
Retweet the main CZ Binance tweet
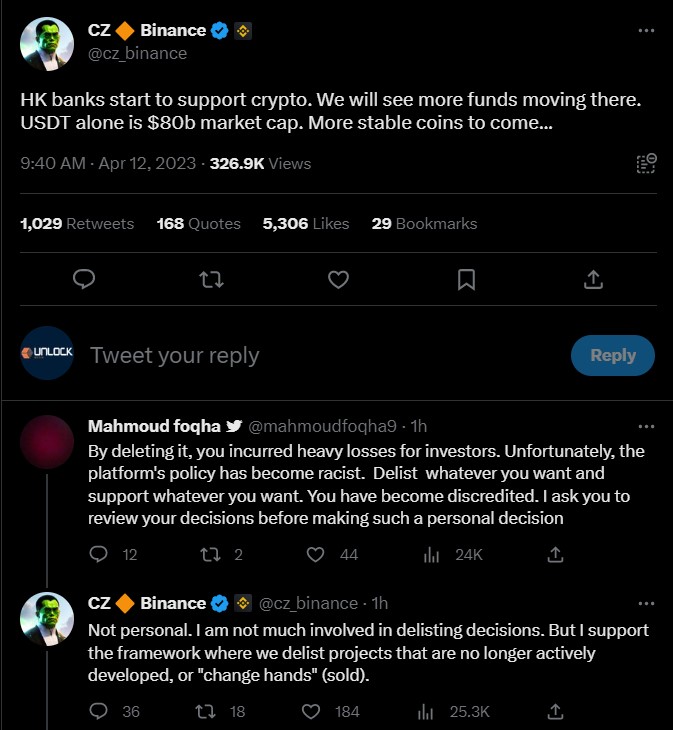[x=212, y=279]
